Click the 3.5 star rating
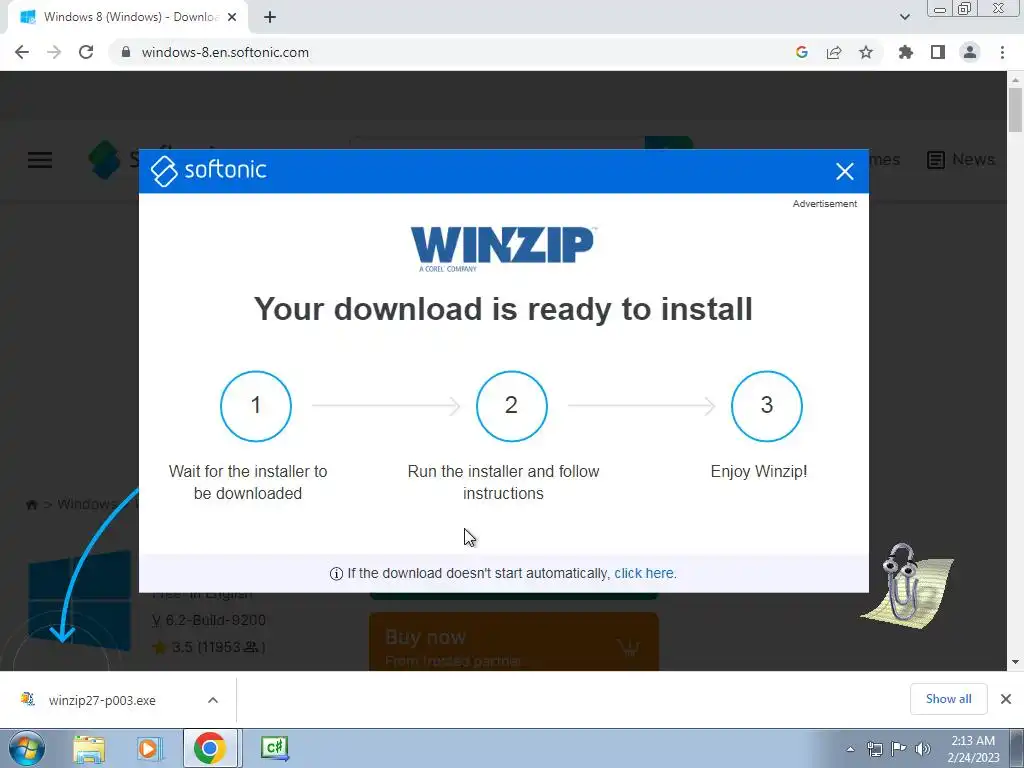Image resolution: width=1024 pixels, height=768 pixels. [208, 647]
